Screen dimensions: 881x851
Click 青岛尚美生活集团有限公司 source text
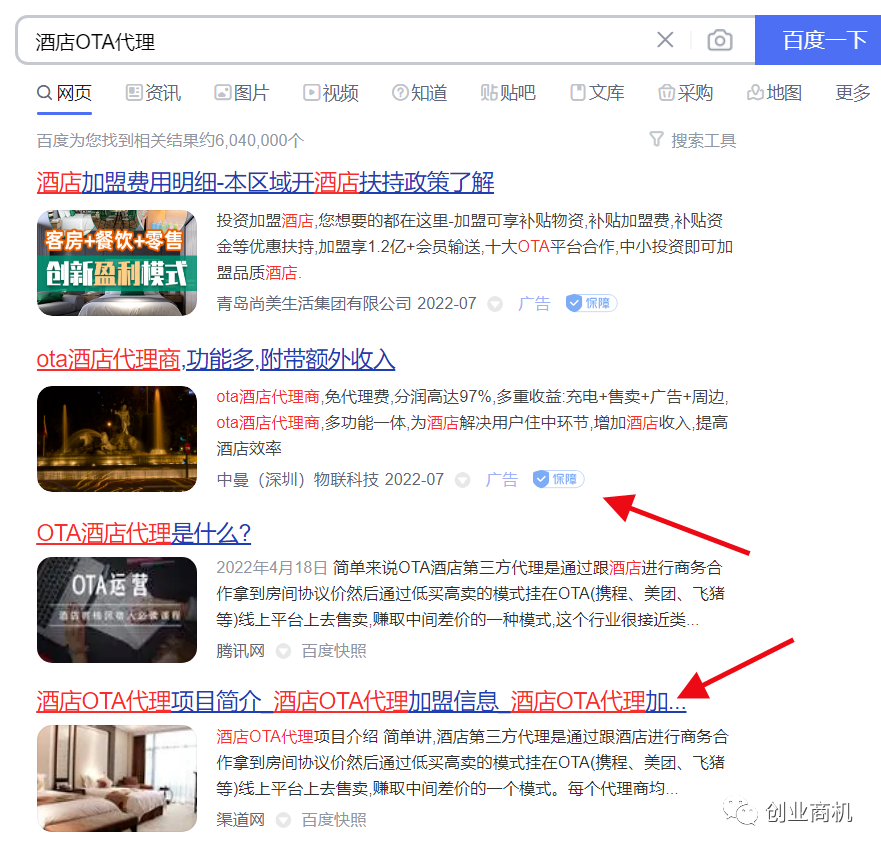[x=314, y=304]
